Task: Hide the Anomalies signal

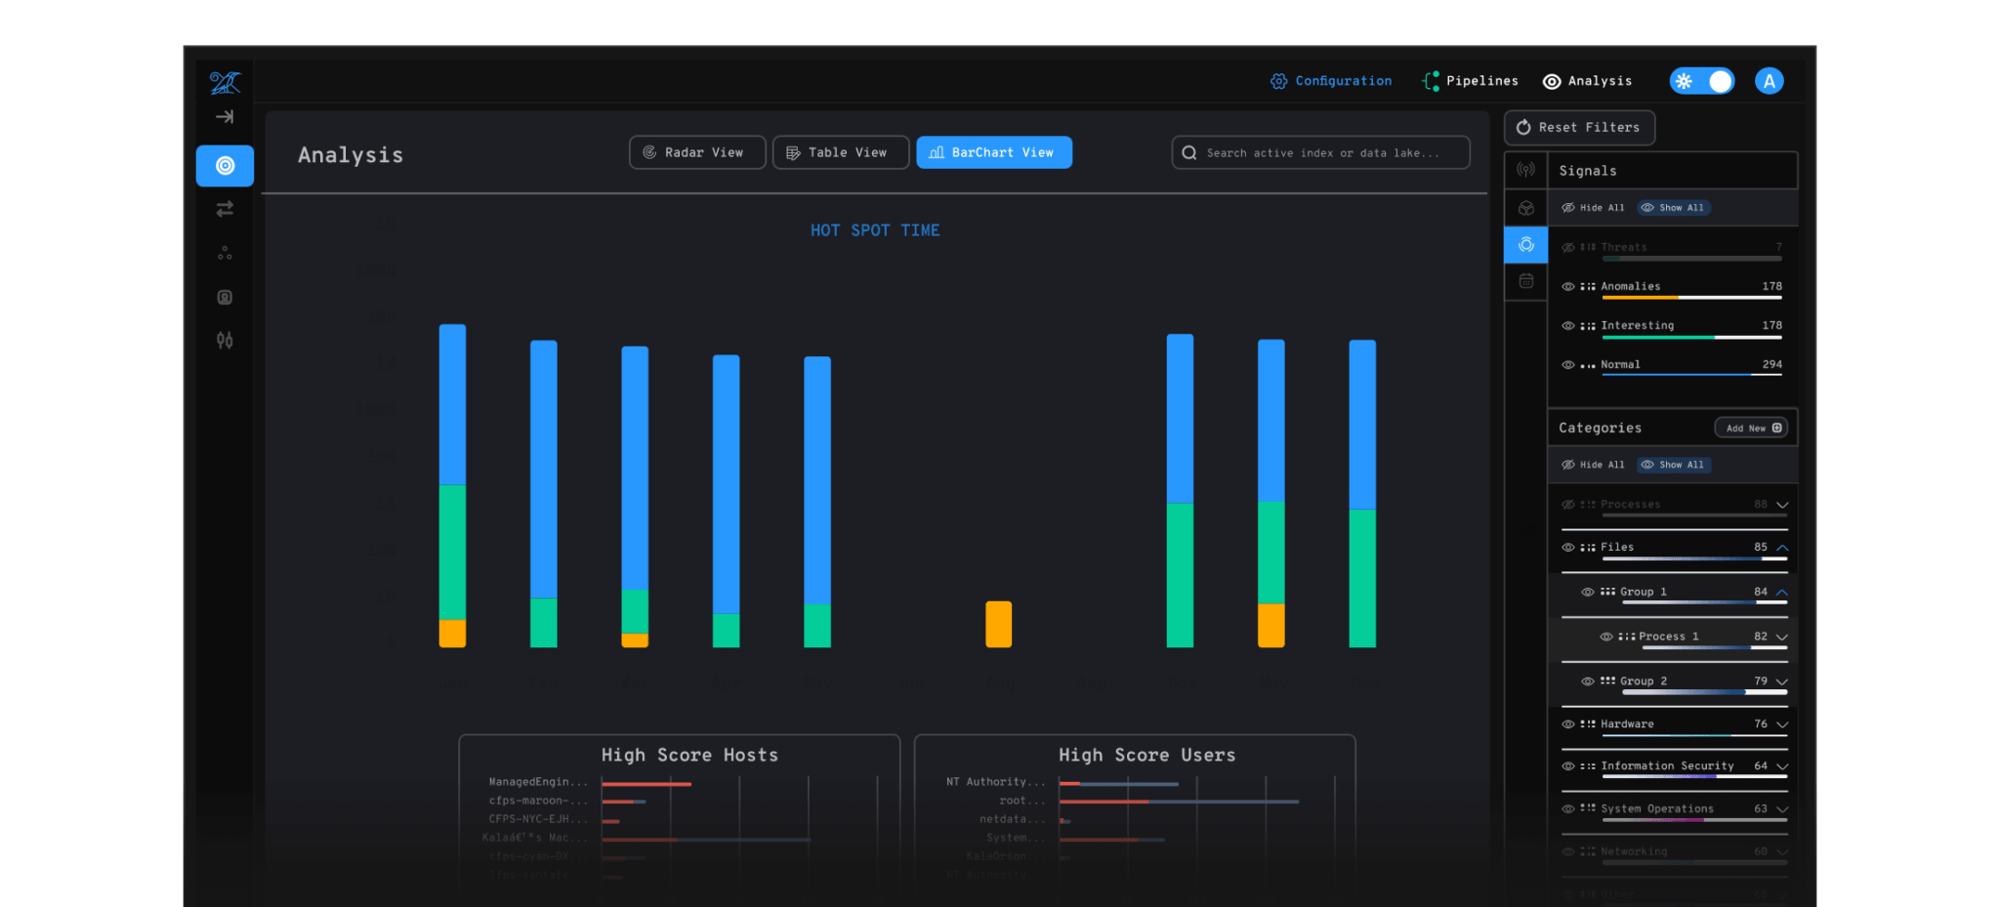Action: point(1568,287)
